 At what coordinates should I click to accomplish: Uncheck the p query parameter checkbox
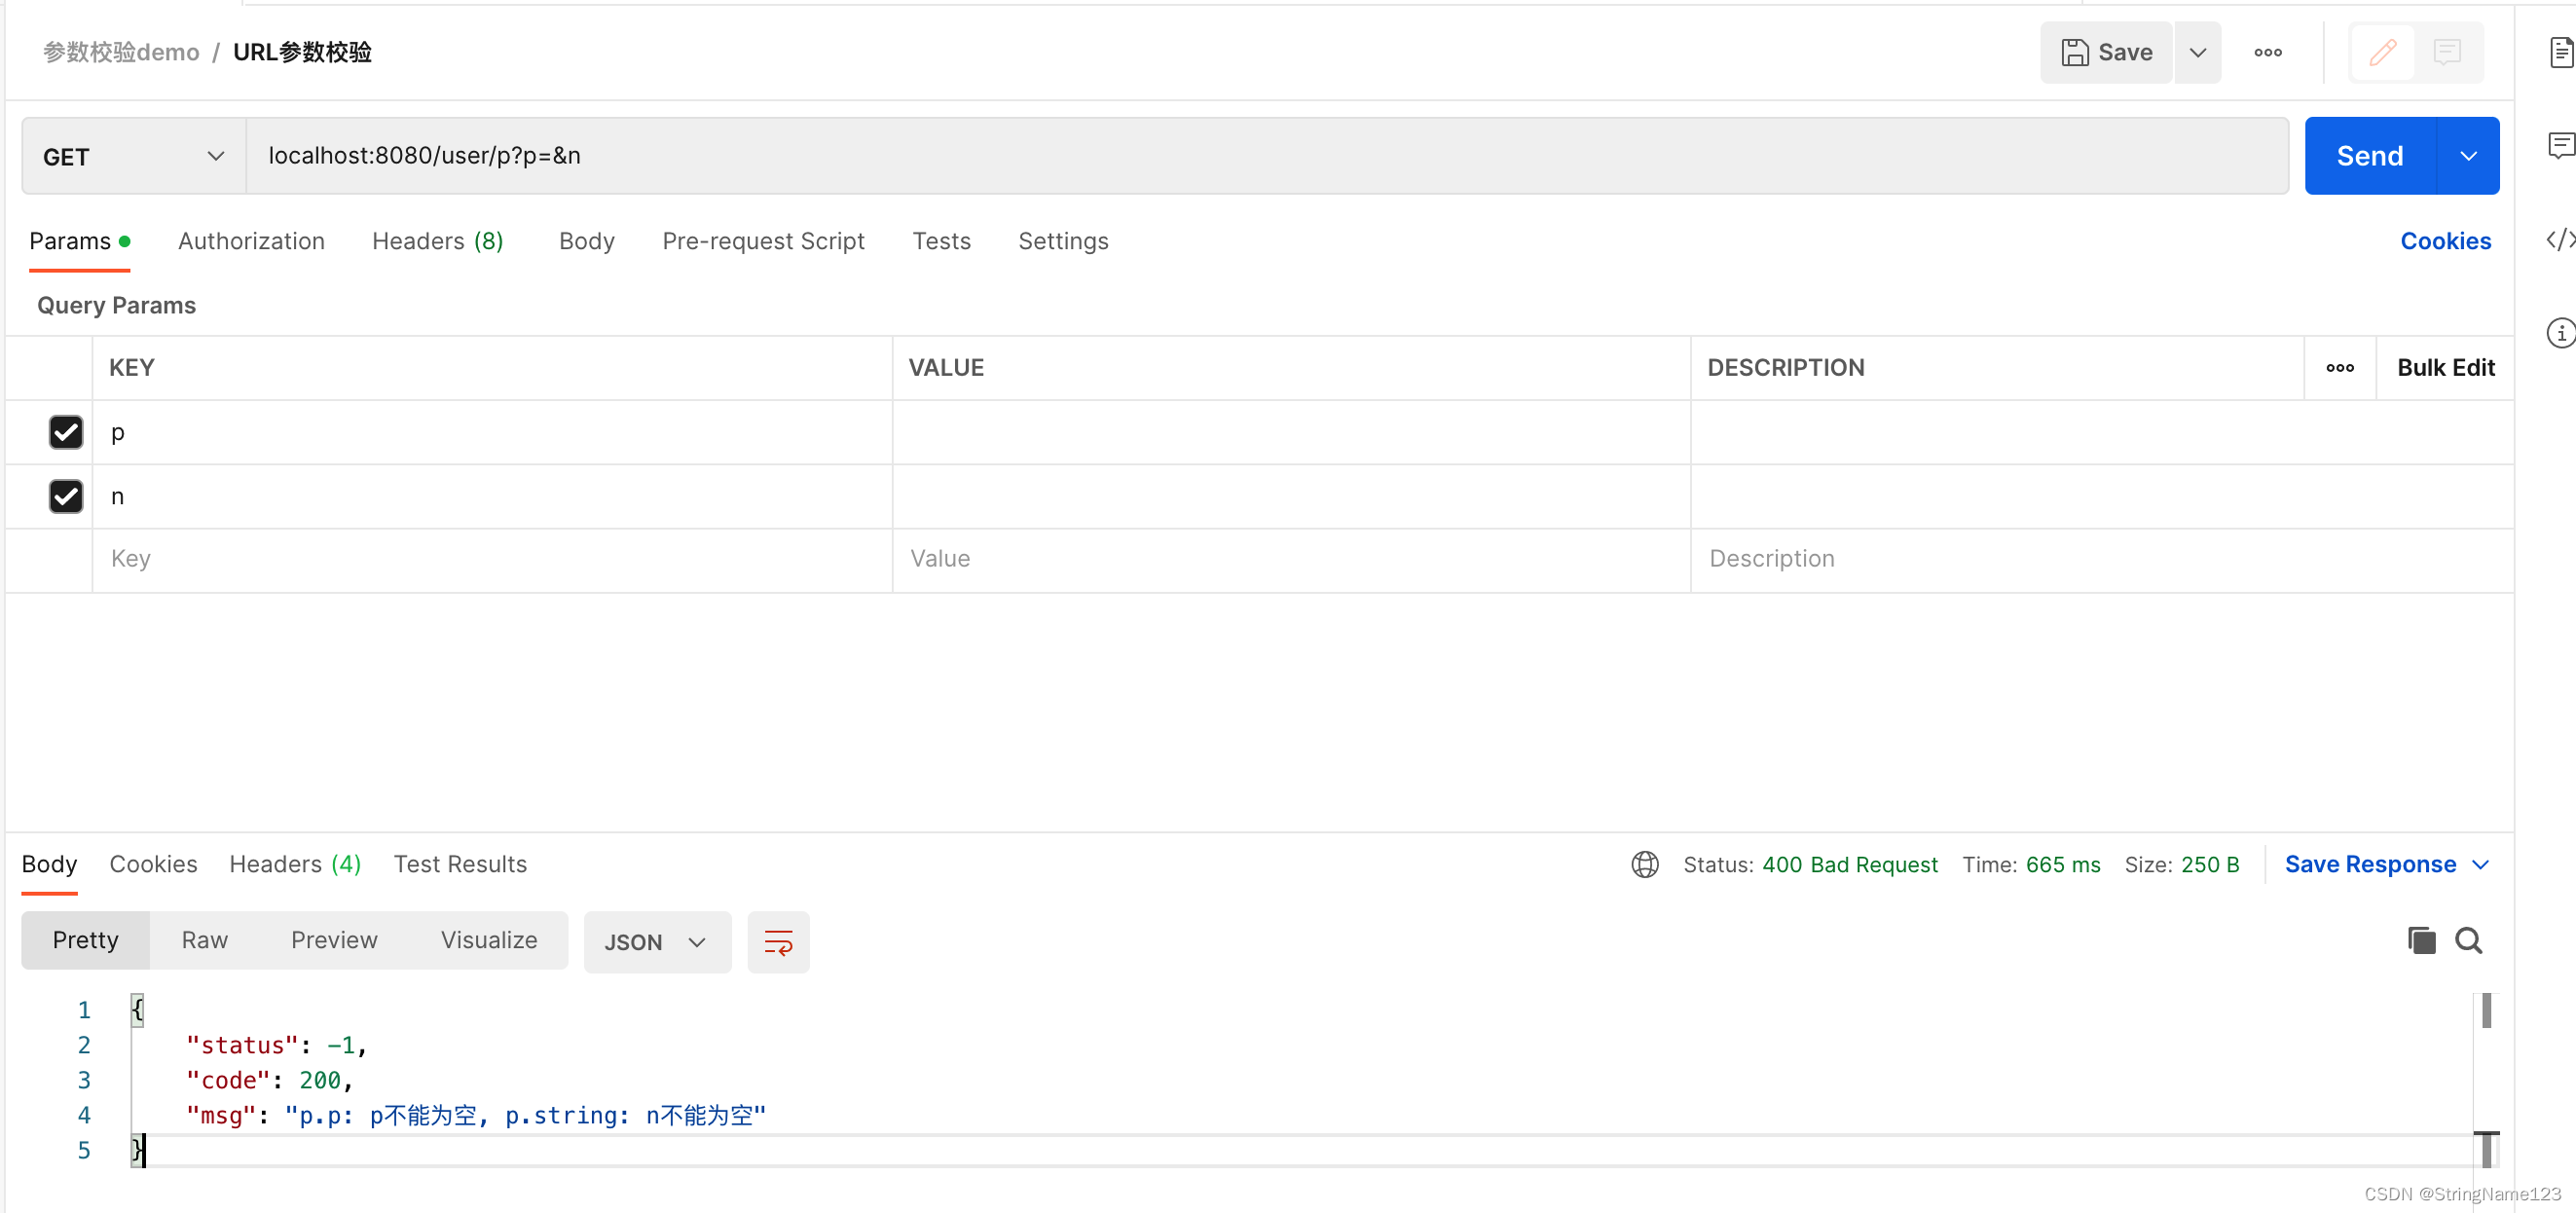[66, 432]
